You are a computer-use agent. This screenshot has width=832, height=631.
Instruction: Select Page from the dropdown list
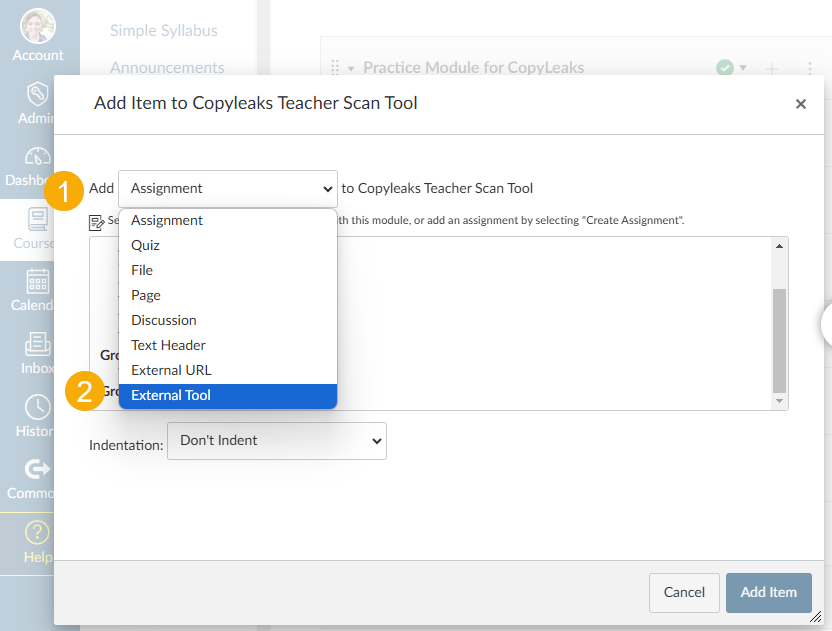tap(228, 296)
